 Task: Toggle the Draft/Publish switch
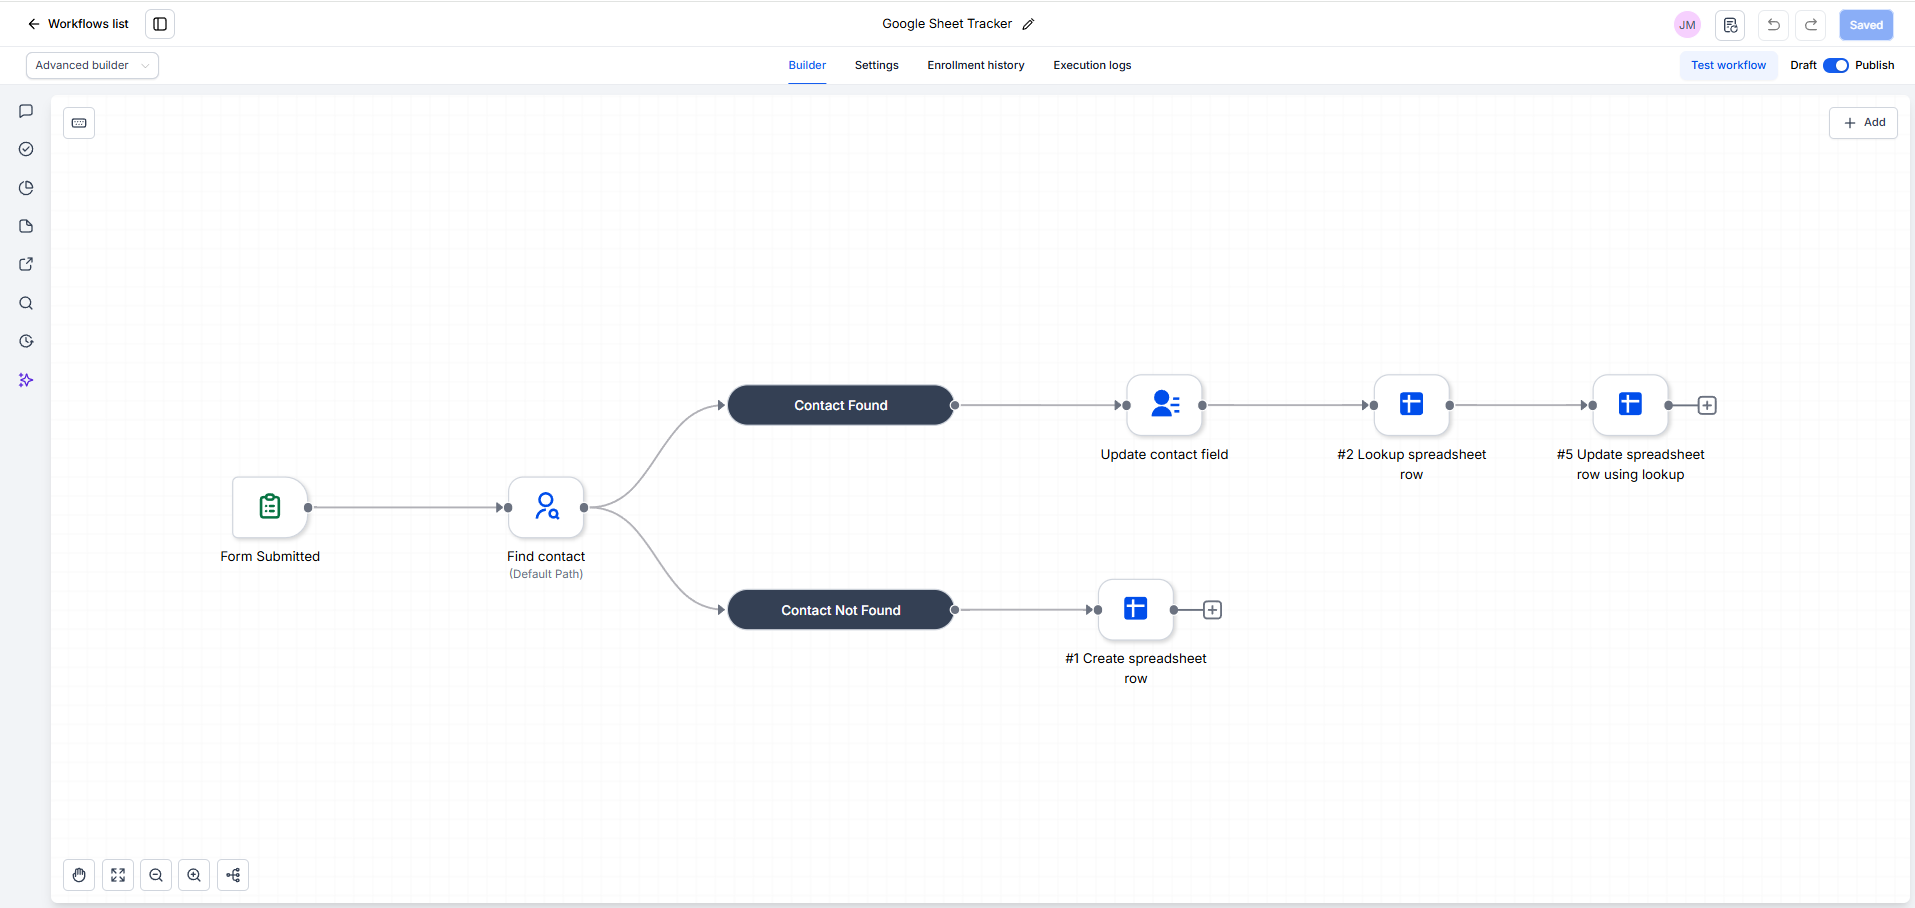tap(1836, 65)
